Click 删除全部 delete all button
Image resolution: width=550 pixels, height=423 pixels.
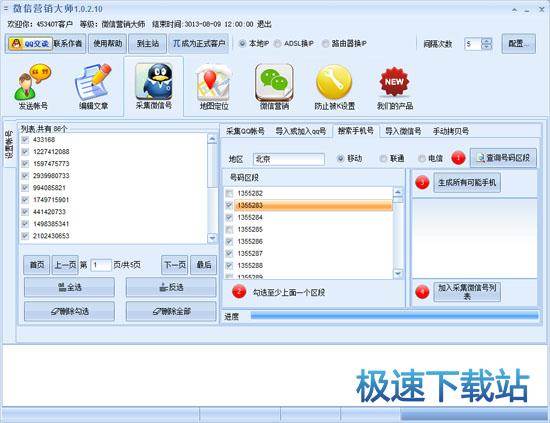click(171, 311)
